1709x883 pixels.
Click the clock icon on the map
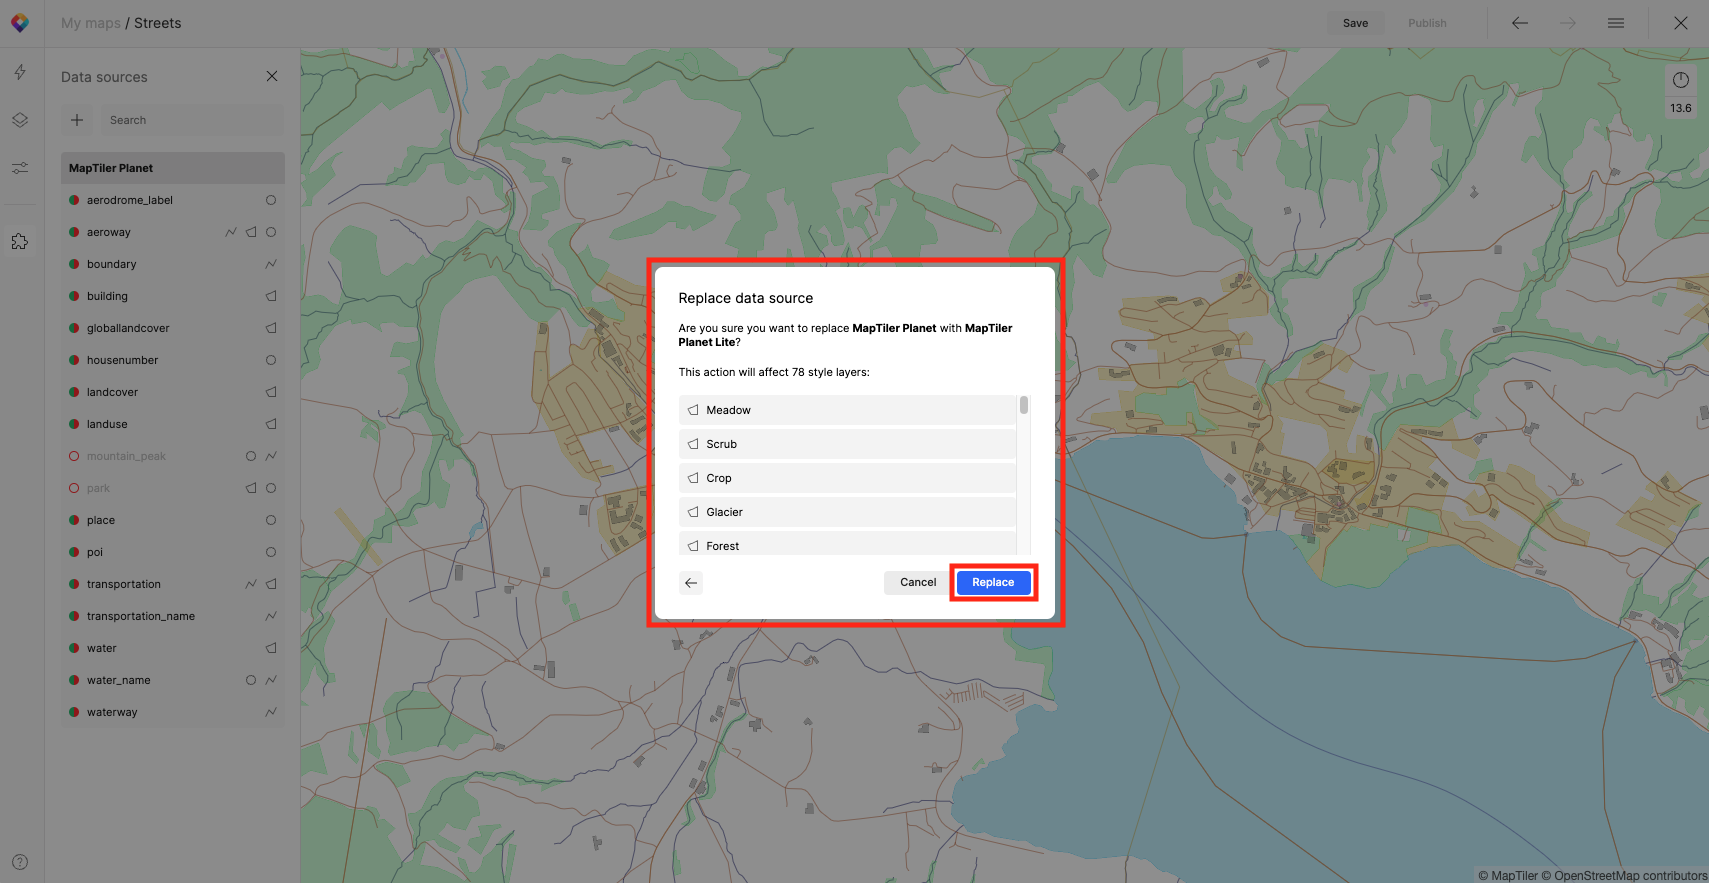click(x=1681, y=80)
